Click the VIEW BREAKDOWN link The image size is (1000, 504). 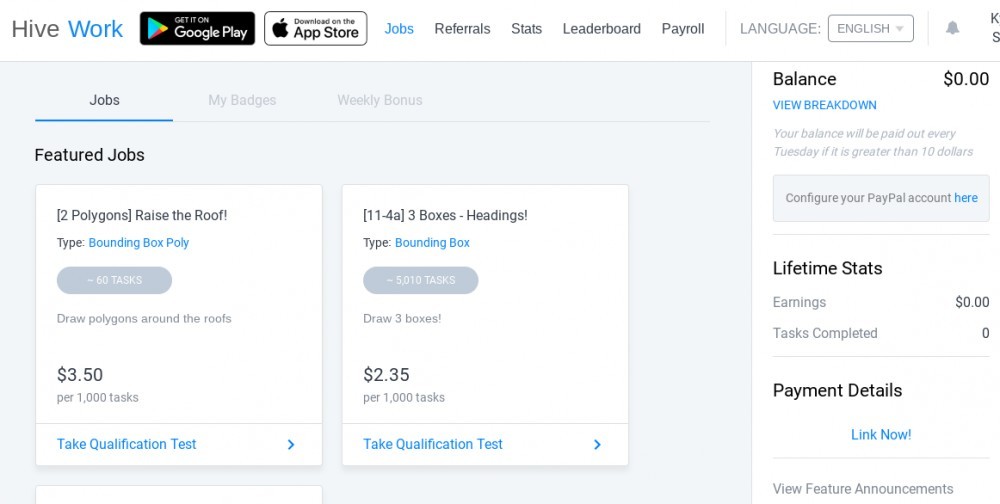[825, 105]
